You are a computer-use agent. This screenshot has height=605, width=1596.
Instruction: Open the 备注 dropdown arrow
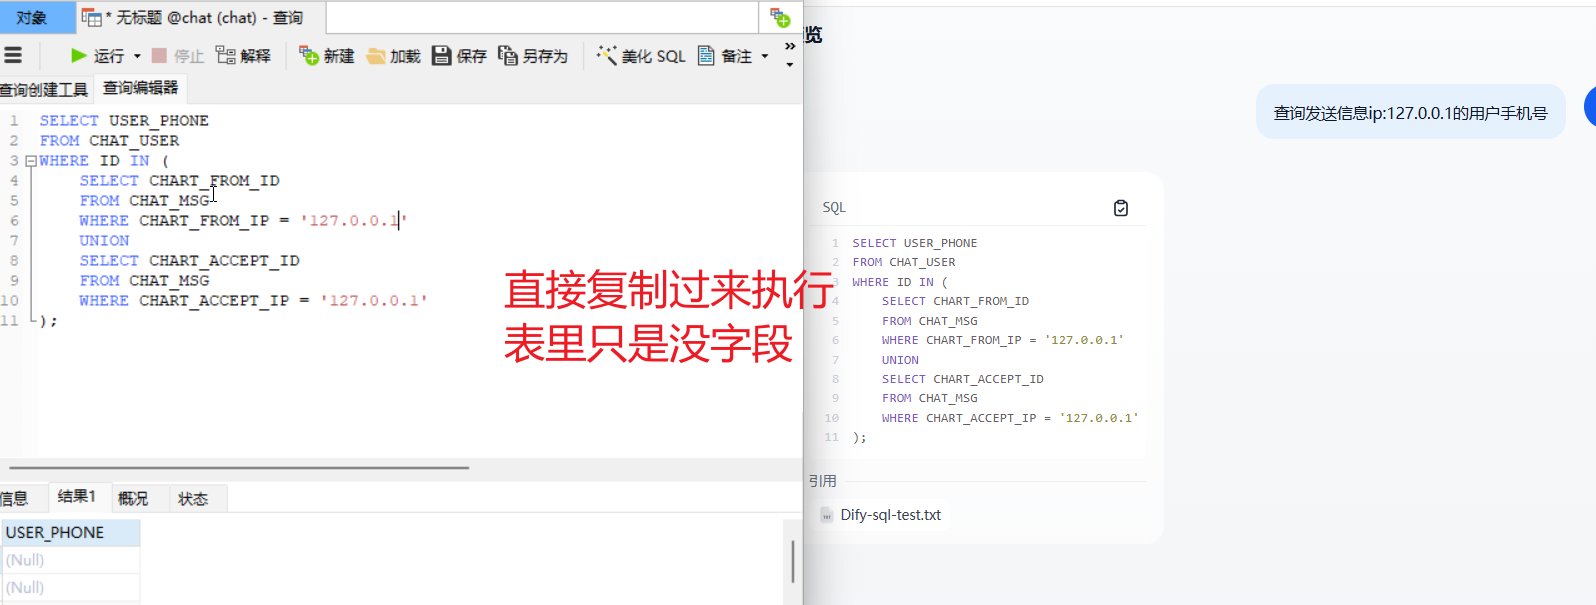tap(765, 56)
